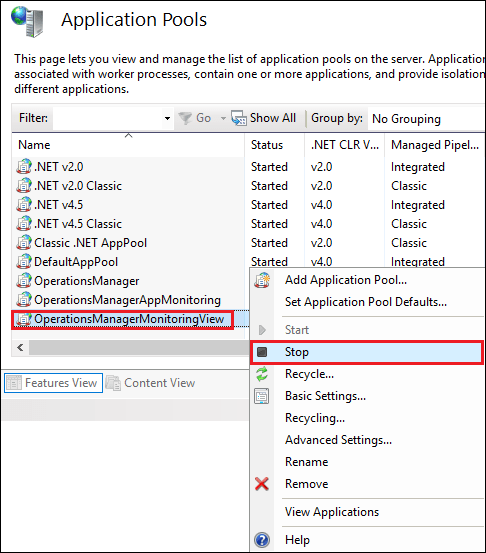This screenshot has height=553, width=486.
Task: Click the Show All toolbar icon
Action: (239, 118)
